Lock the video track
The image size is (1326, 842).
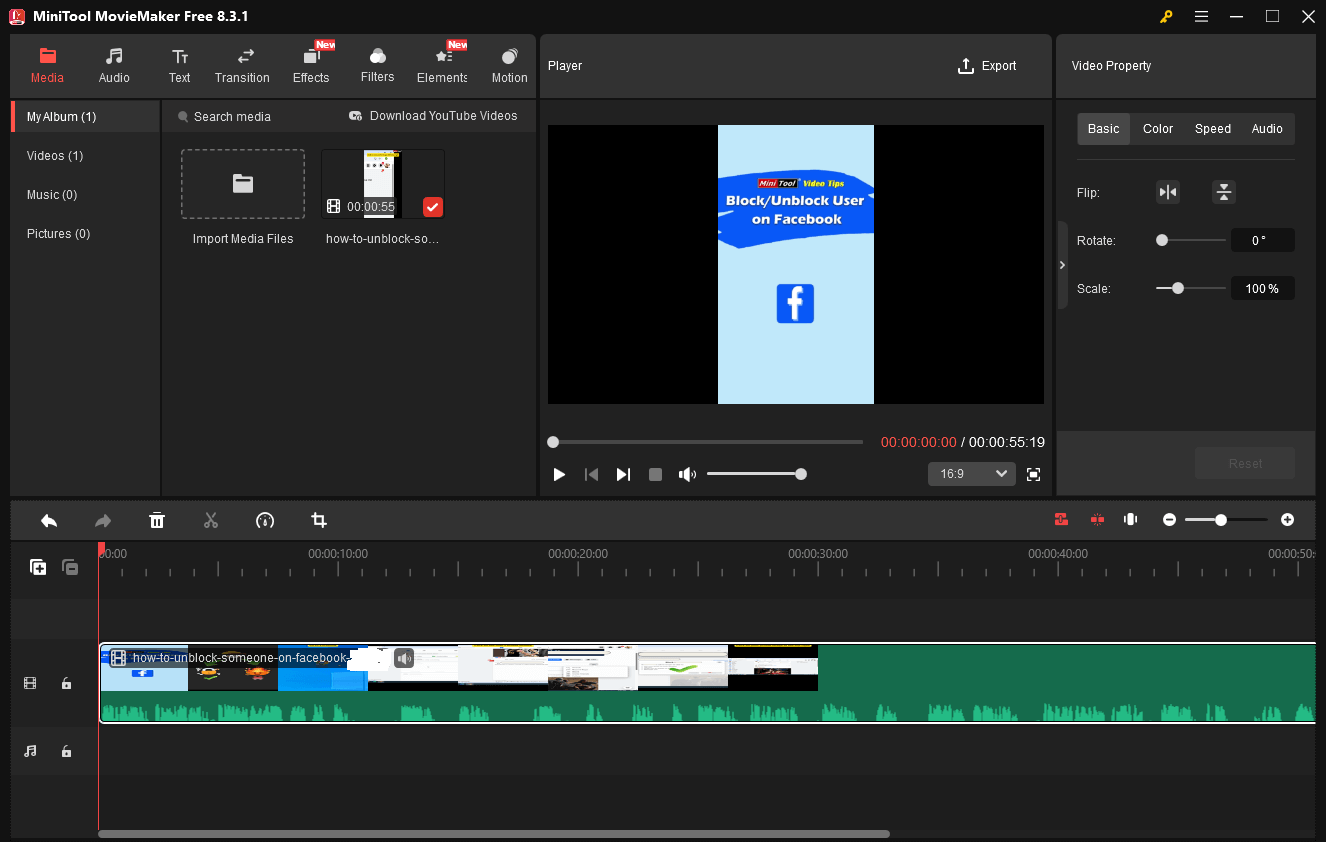(66, 684)
